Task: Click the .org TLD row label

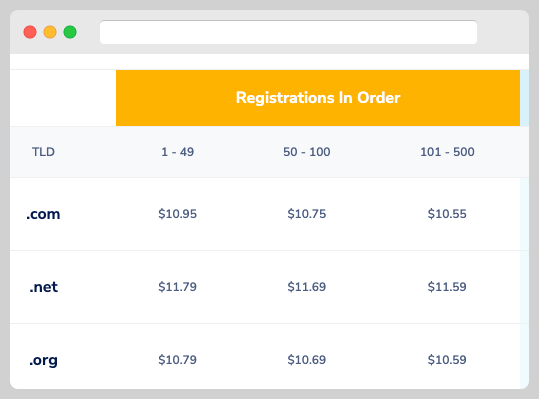Action: click(x=43, y=361)
